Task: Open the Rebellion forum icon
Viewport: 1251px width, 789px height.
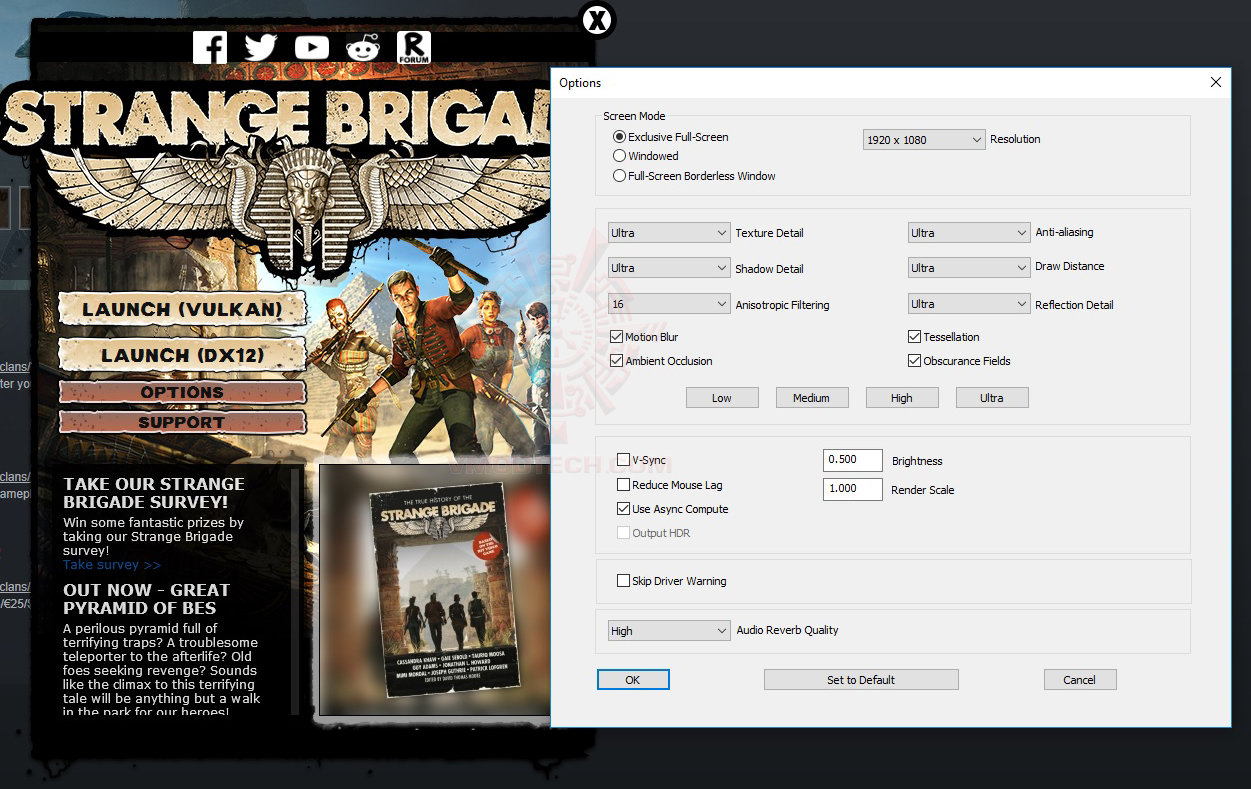Action: click(414, 47)
